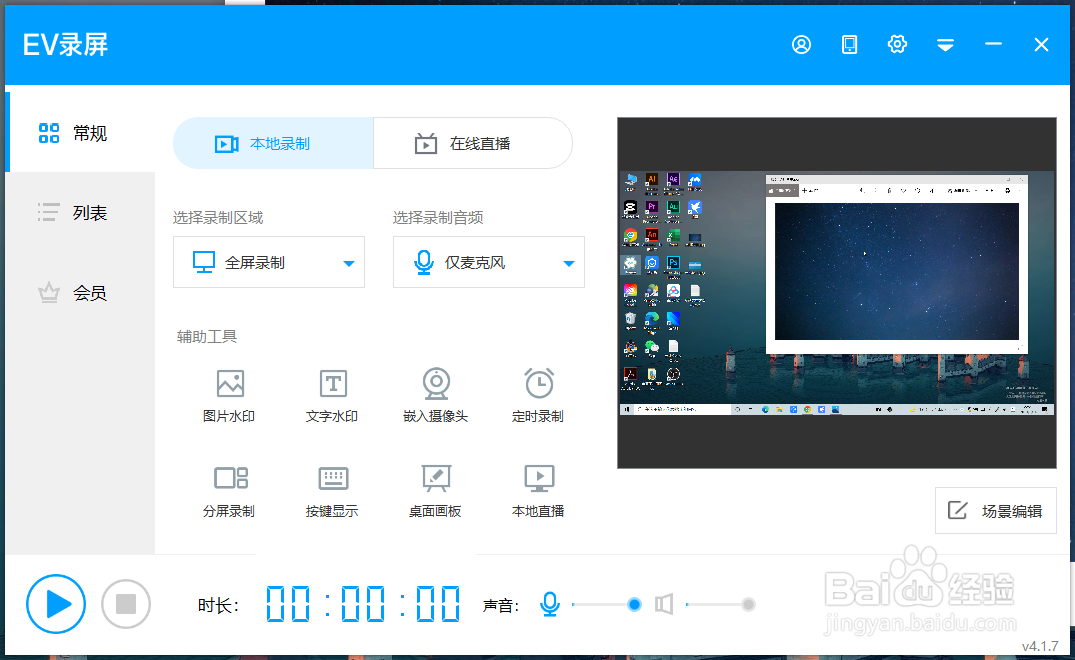Adjust the speaker volume slider
Screen dimensions: 1075x660
click(x=721, y=604)
